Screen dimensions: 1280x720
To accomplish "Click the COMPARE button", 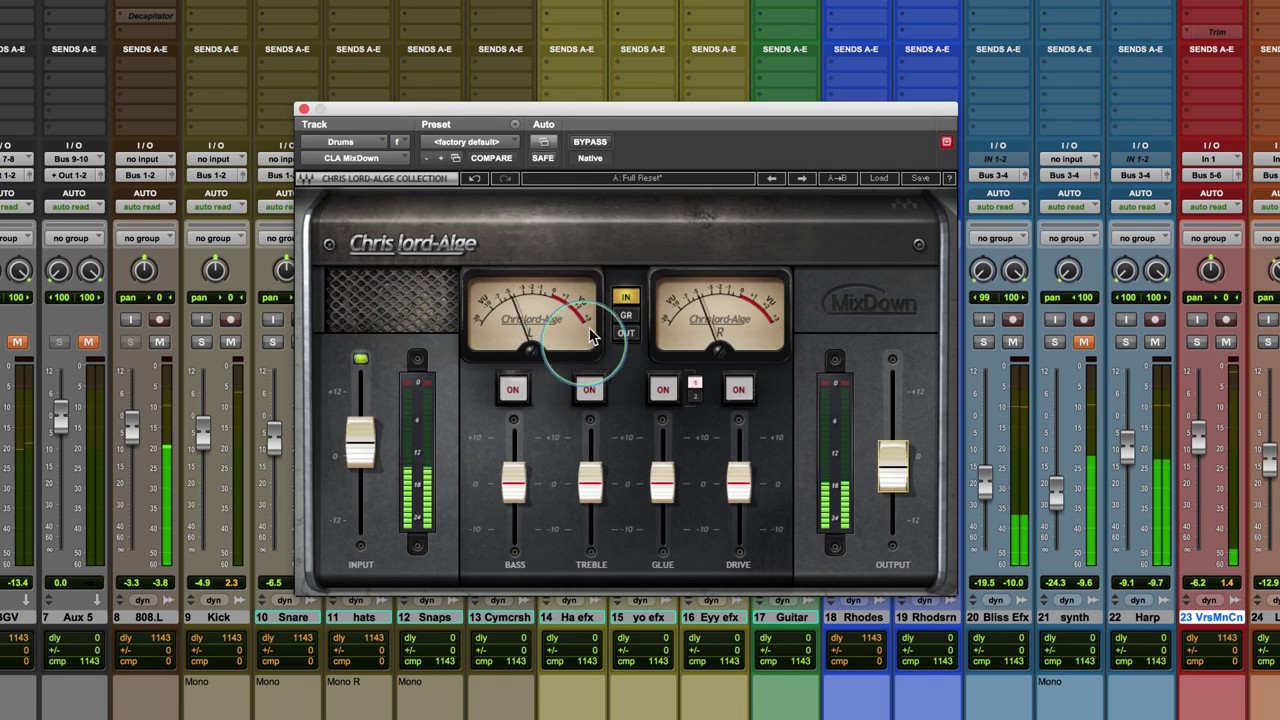I will (x=491, y=158).
